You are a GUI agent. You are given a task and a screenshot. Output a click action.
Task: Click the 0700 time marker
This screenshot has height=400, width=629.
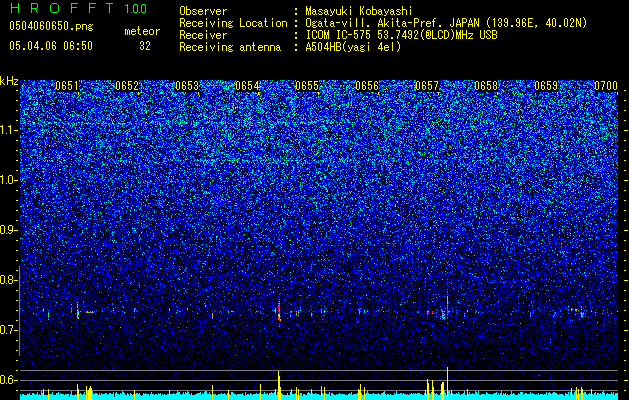606,86
